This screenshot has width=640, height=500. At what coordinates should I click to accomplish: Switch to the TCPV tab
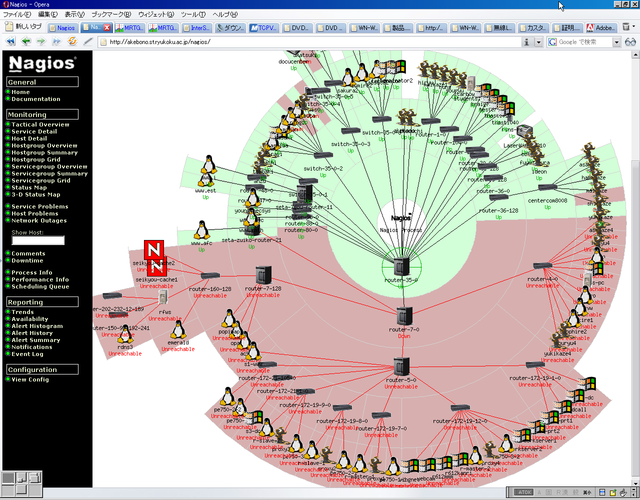pyautogui.click(x=263, y=28)
